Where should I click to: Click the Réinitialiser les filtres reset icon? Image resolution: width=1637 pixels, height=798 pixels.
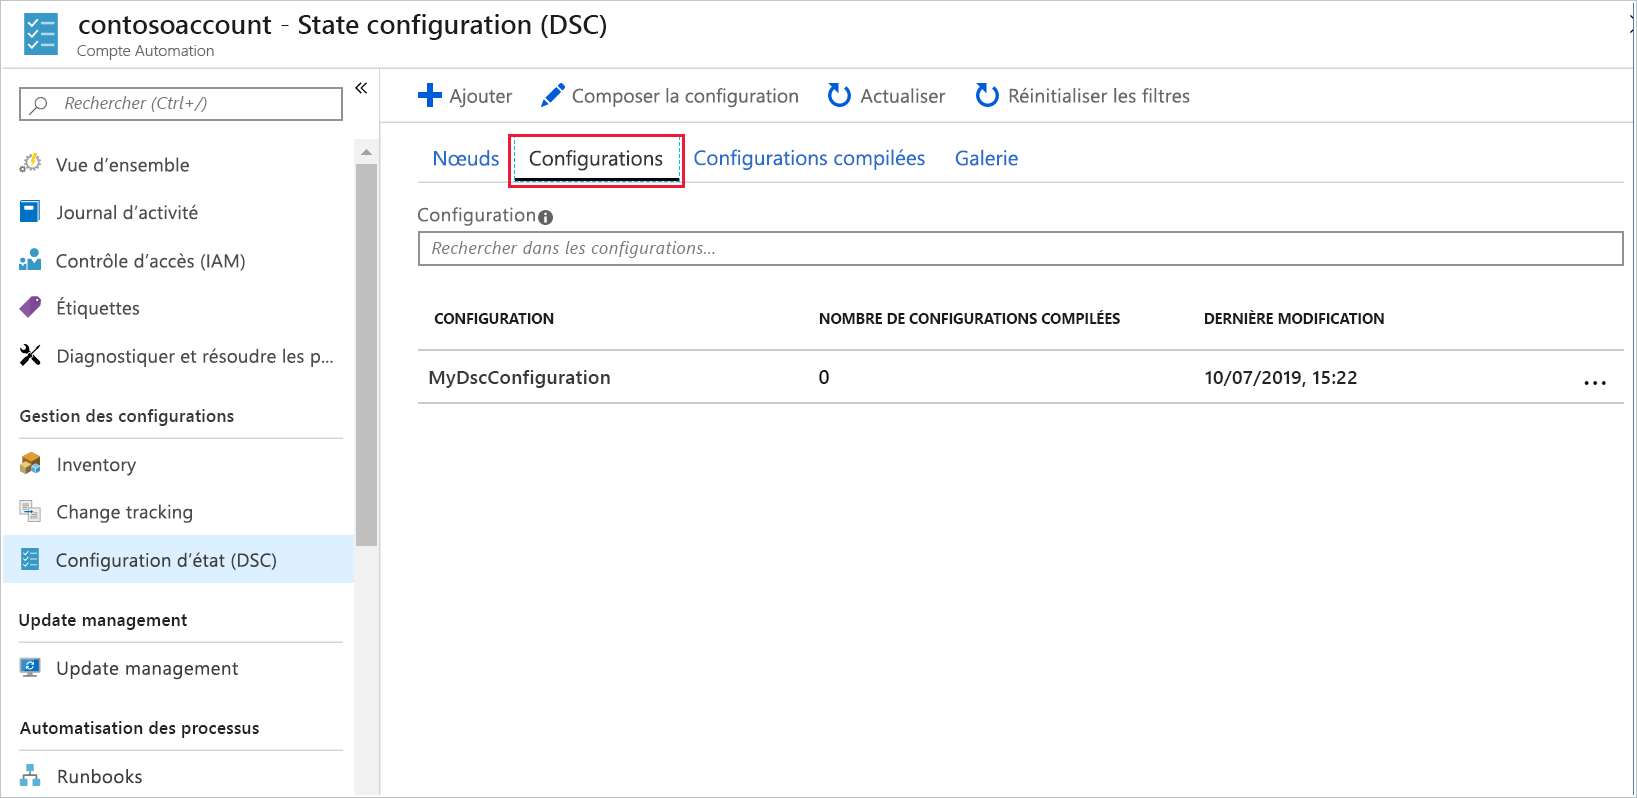tap(987, 95)
